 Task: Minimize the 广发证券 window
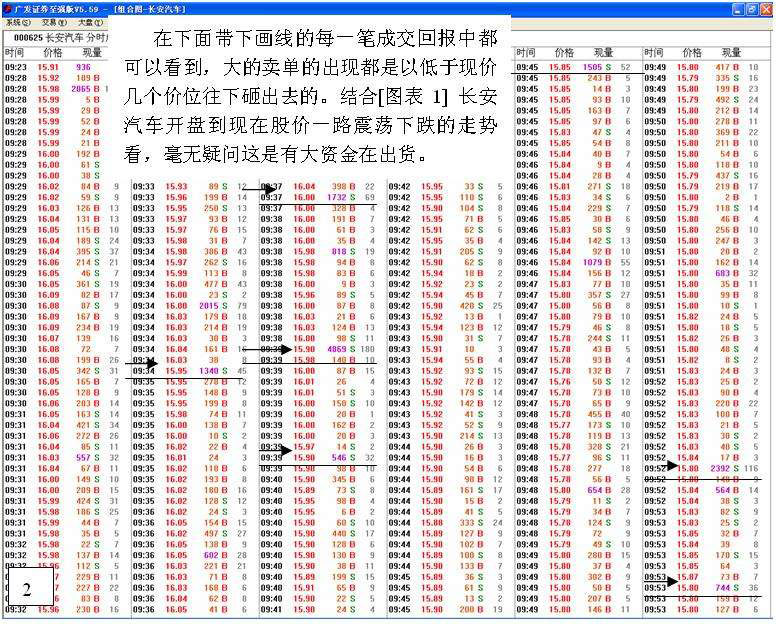coord(737,9)
